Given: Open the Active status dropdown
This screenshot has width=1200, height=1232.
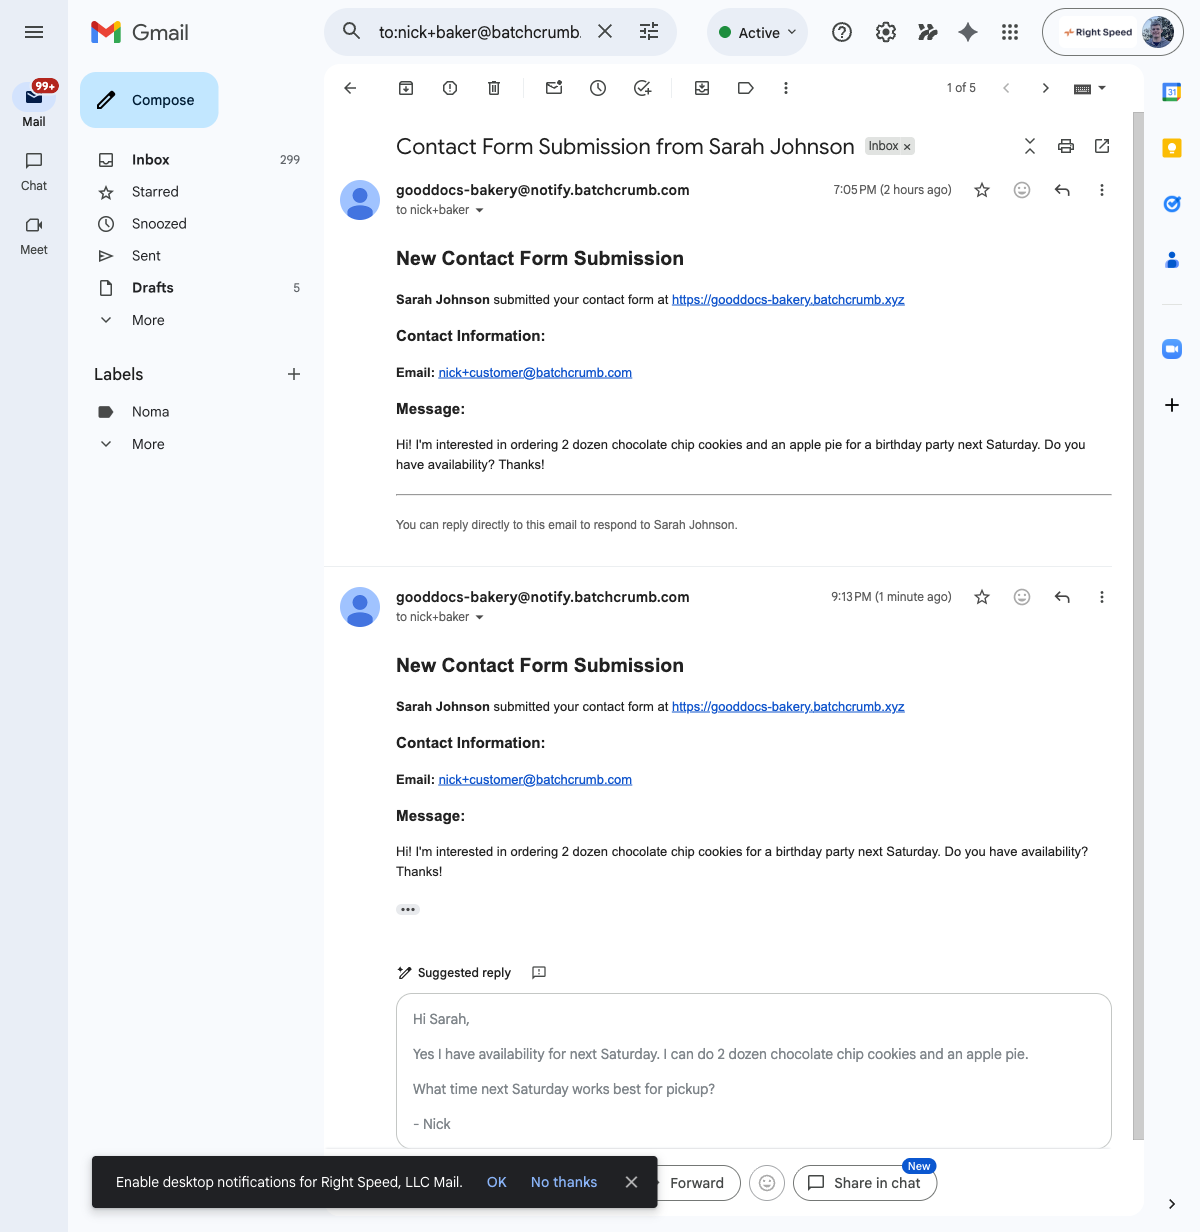Looking at the screenshot, I should (758, 32).
